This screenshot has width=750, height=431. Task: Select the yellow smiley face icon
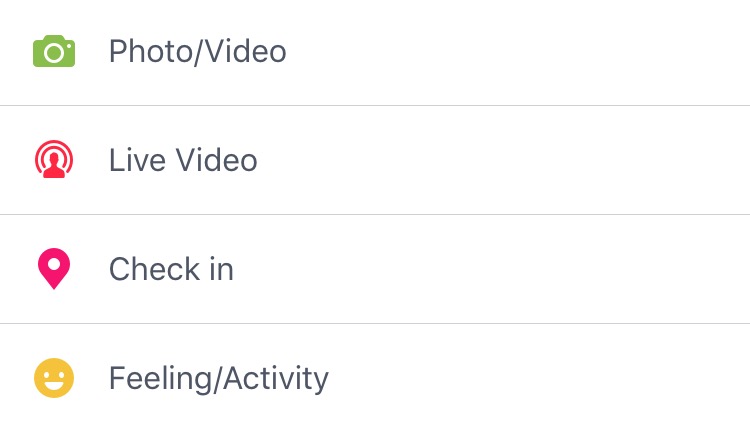54,379
